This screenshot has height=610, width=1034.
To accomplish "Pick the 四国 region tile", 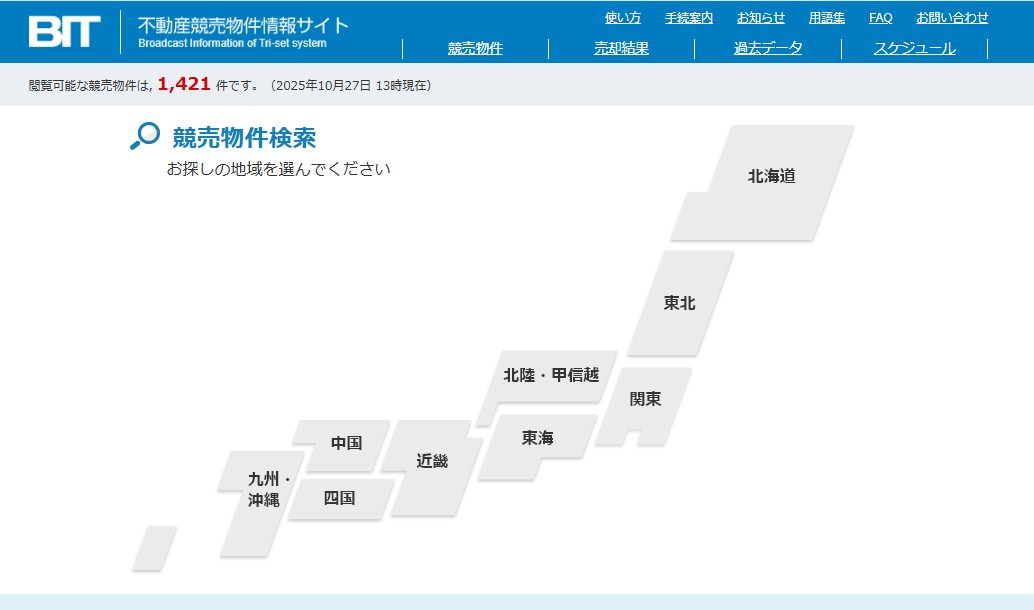I will click(339, 498).
